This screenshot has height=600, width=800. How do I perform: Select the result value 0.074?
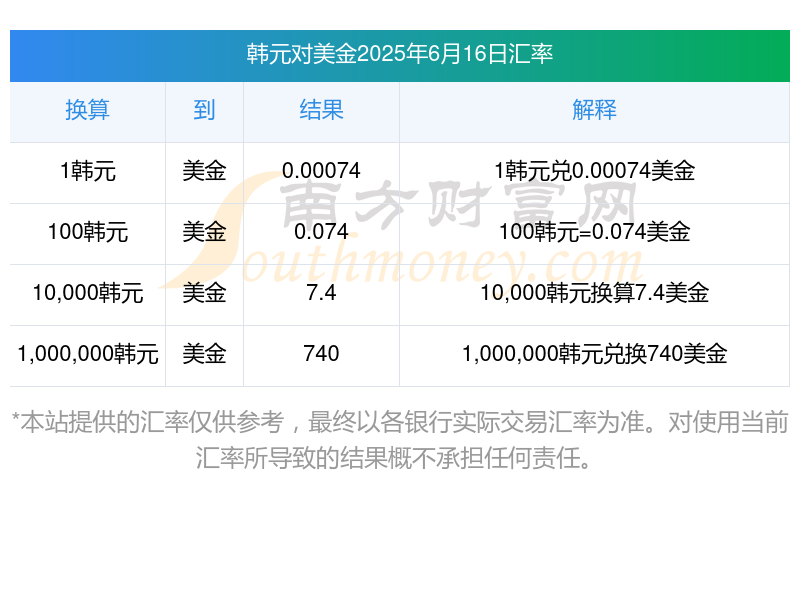(x=321, y=232)
